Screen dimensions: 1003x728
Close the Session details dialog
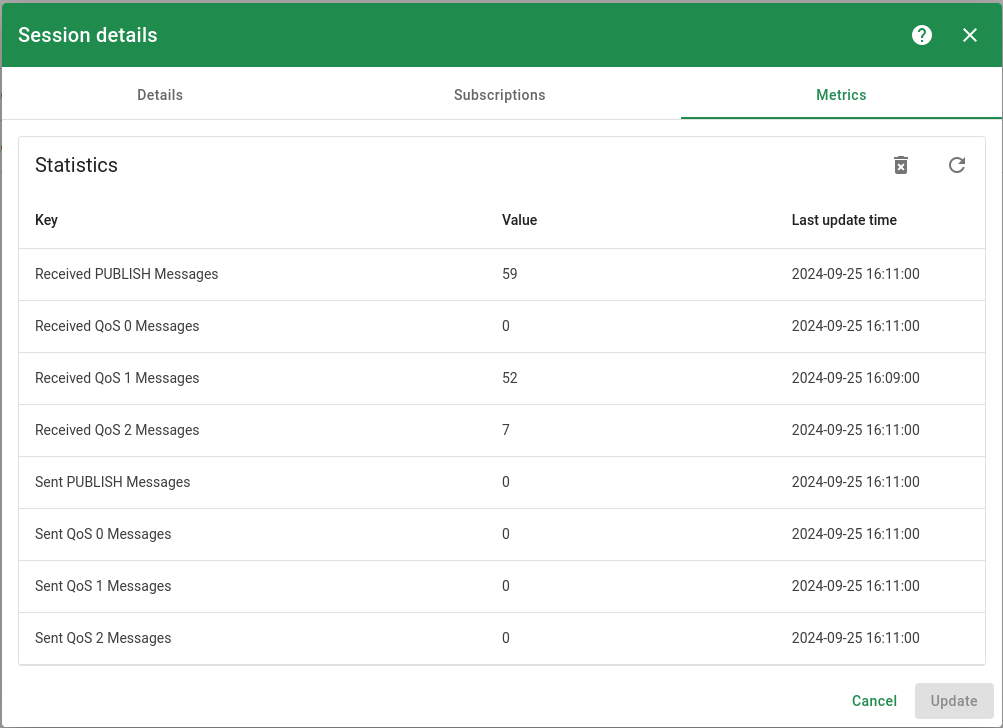pyautogui.click(x=970, y=35)
